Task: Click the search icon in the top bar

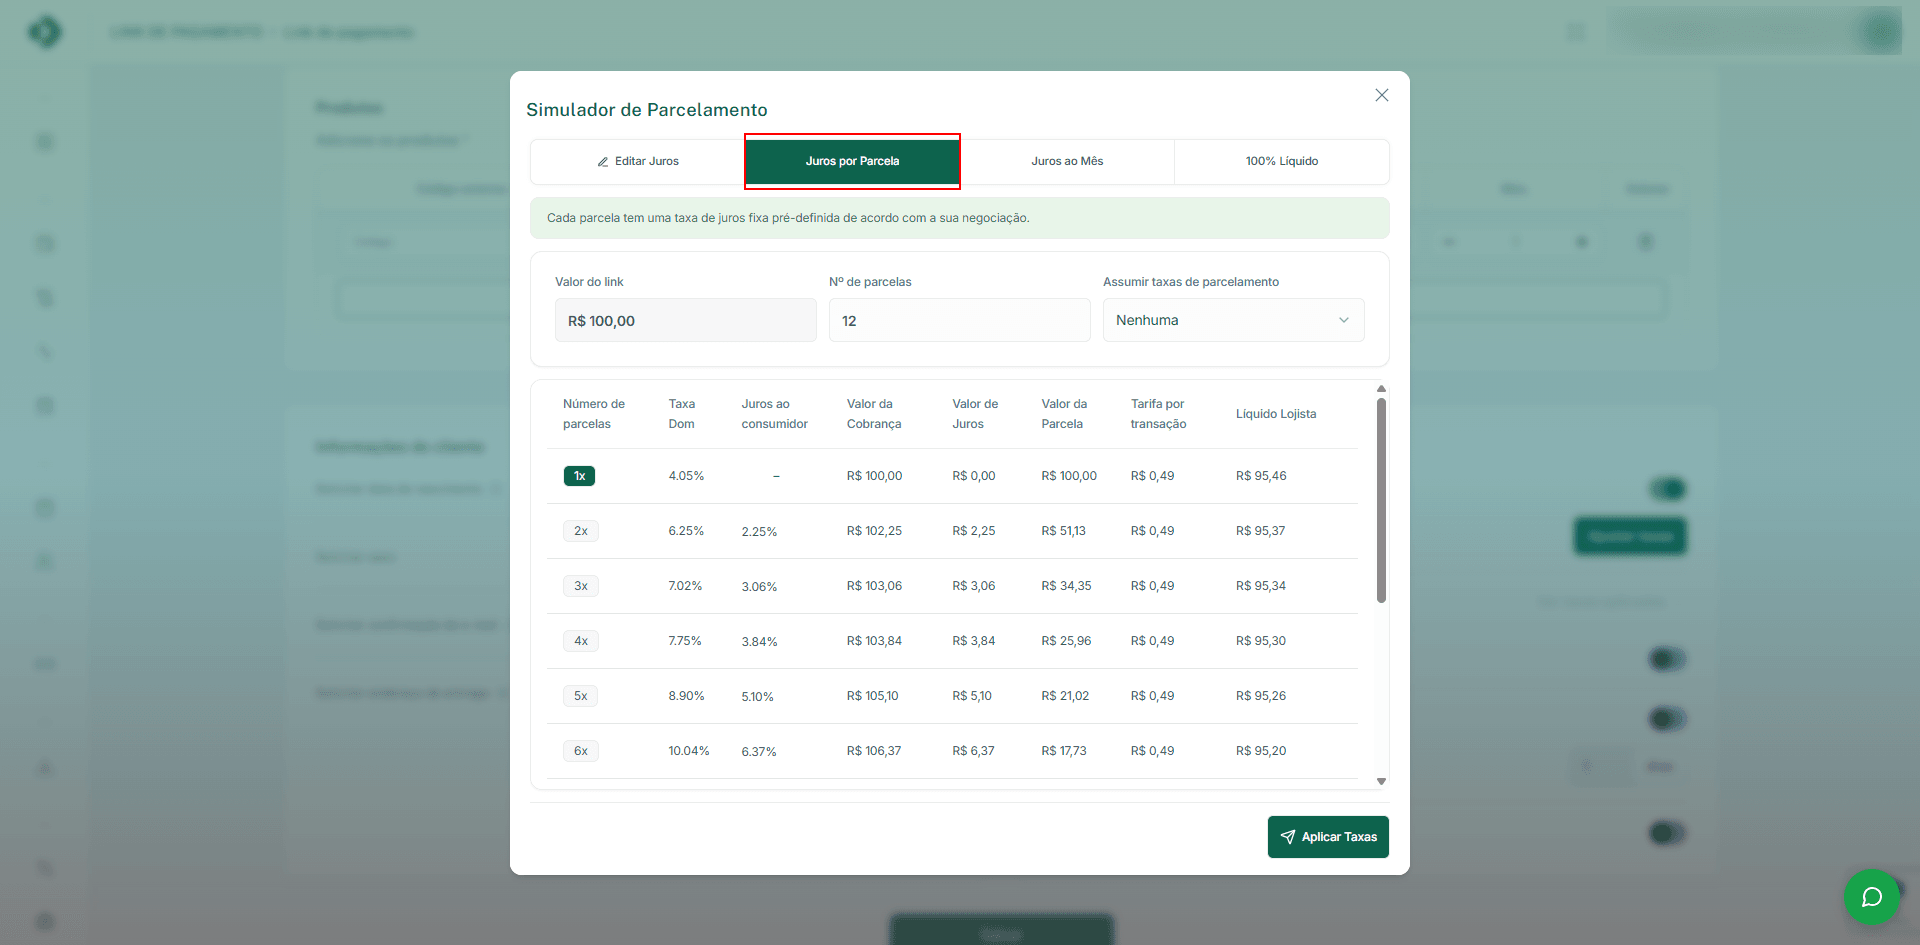Action: 1576,31
